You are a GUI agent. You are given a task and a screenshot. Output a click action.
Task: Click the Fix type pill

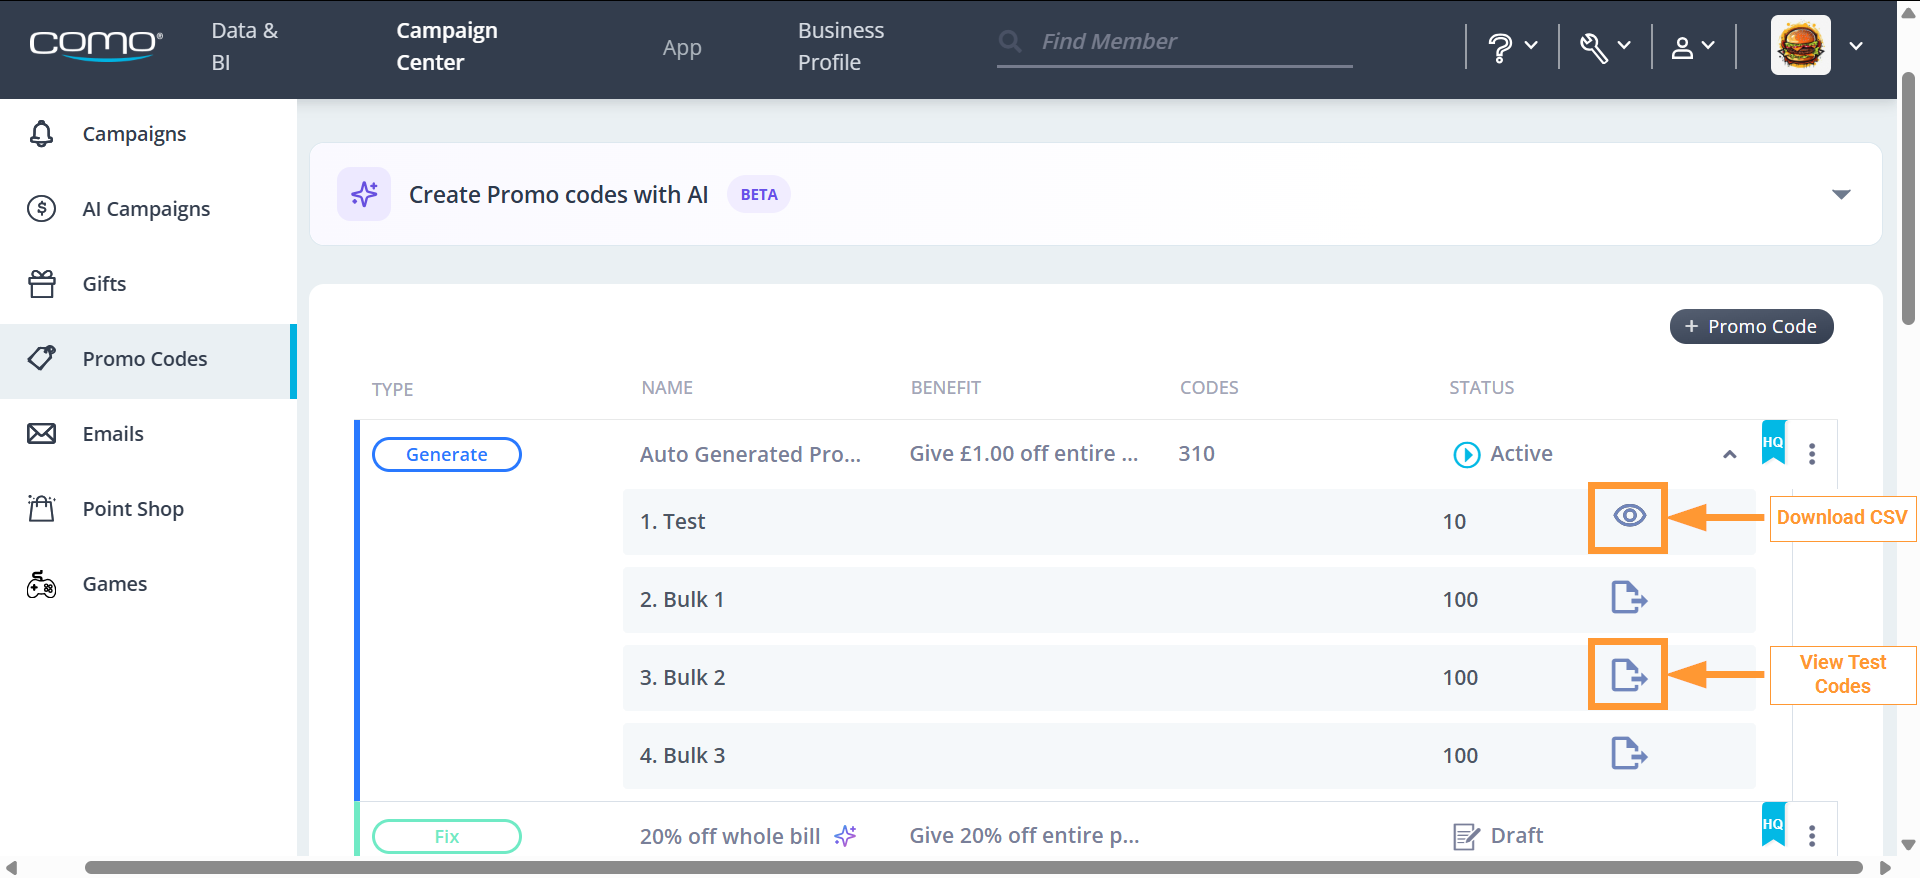pos(447,836)
